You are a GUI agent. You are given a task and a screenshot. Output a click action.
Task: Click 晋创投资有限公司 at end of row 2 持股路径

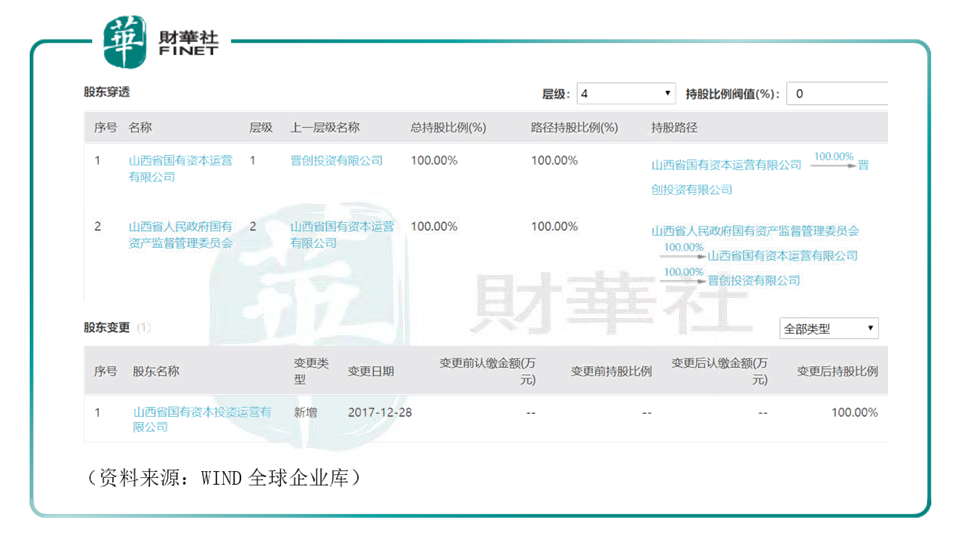754,281
